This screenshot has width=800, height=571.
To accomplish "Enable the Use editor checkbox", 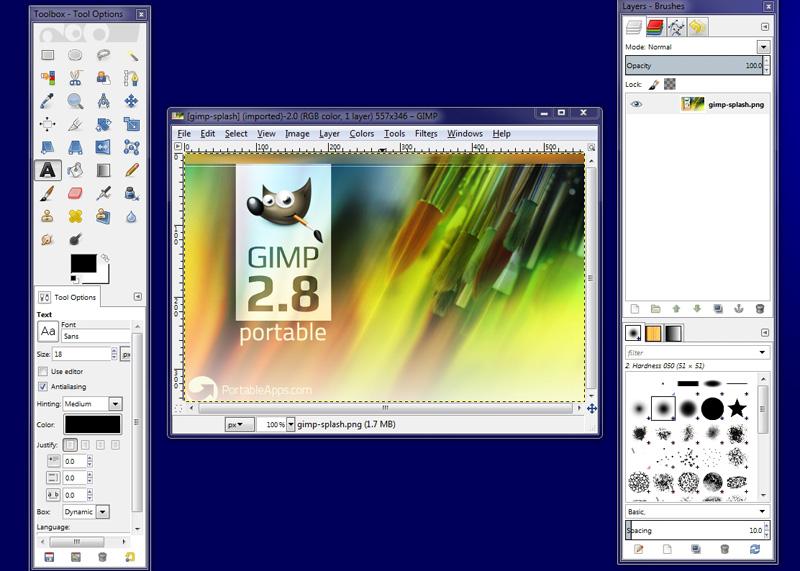I will point(43,371).
